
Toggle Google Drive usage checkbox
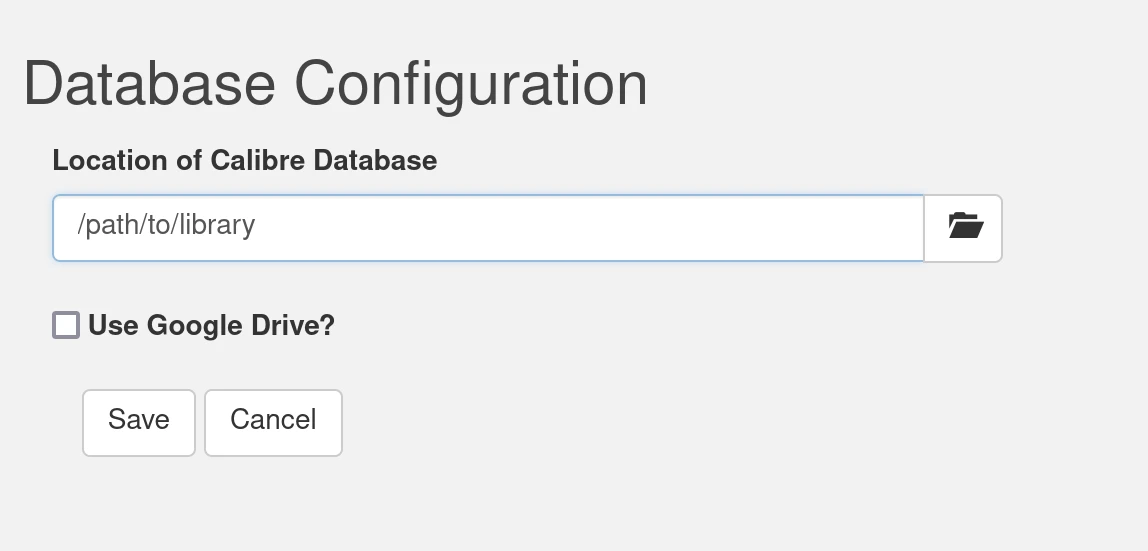click(x=66, y=325)
